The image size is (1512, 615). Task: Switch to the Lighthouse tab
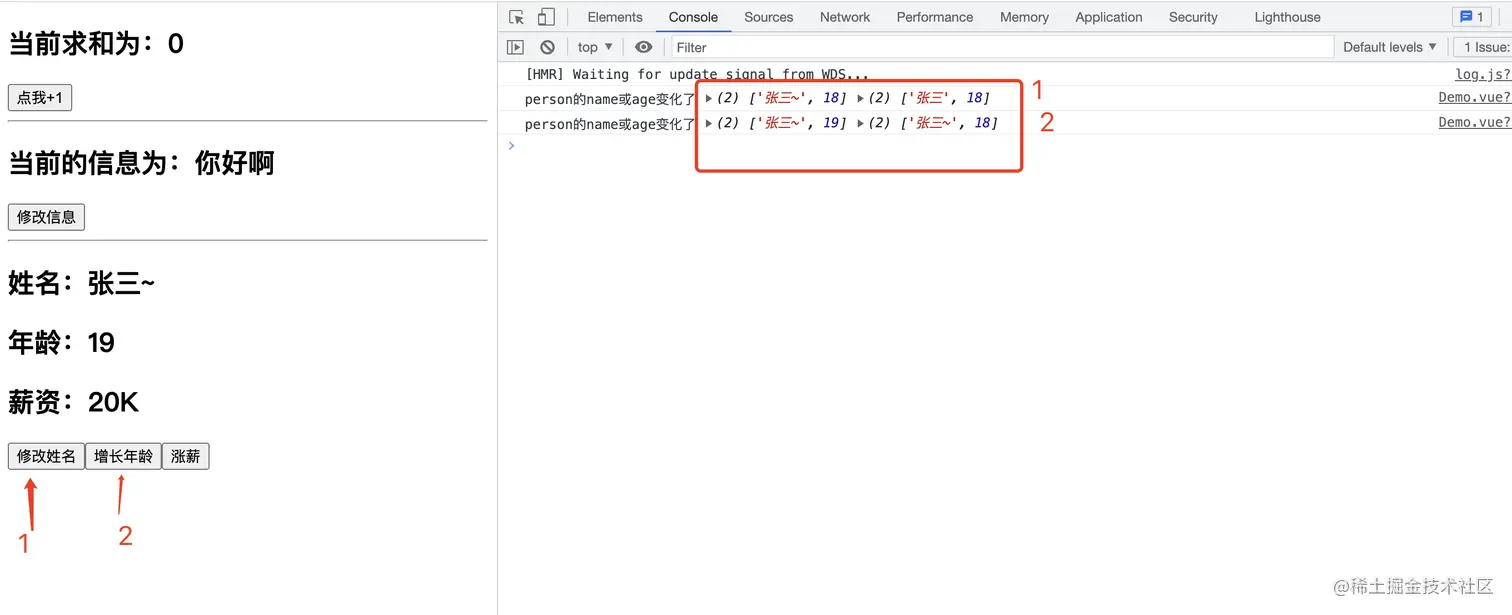(x=1287, y=17)
